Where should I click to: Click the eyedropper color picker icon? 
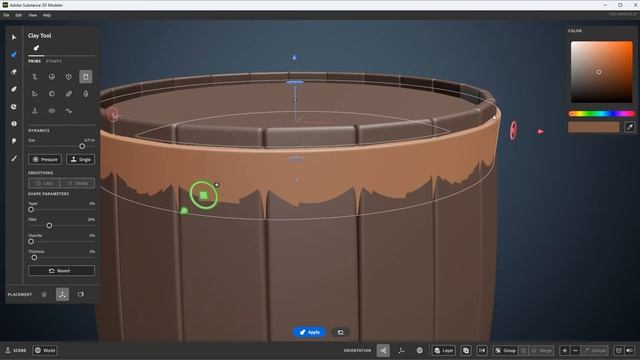(x=630, y=127)
